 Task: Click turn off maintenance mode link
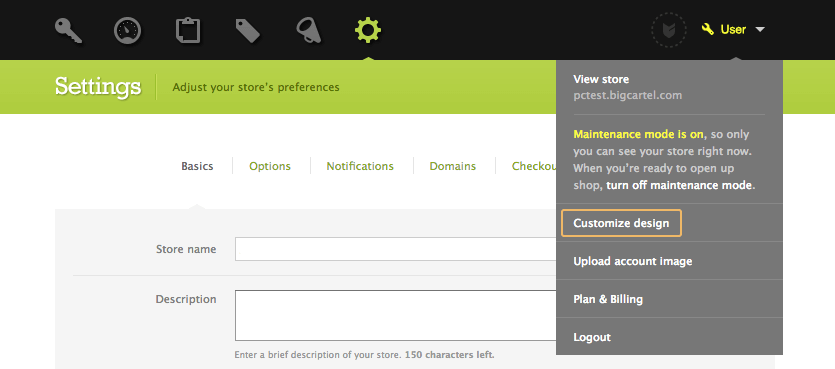(x=680, y=186)
